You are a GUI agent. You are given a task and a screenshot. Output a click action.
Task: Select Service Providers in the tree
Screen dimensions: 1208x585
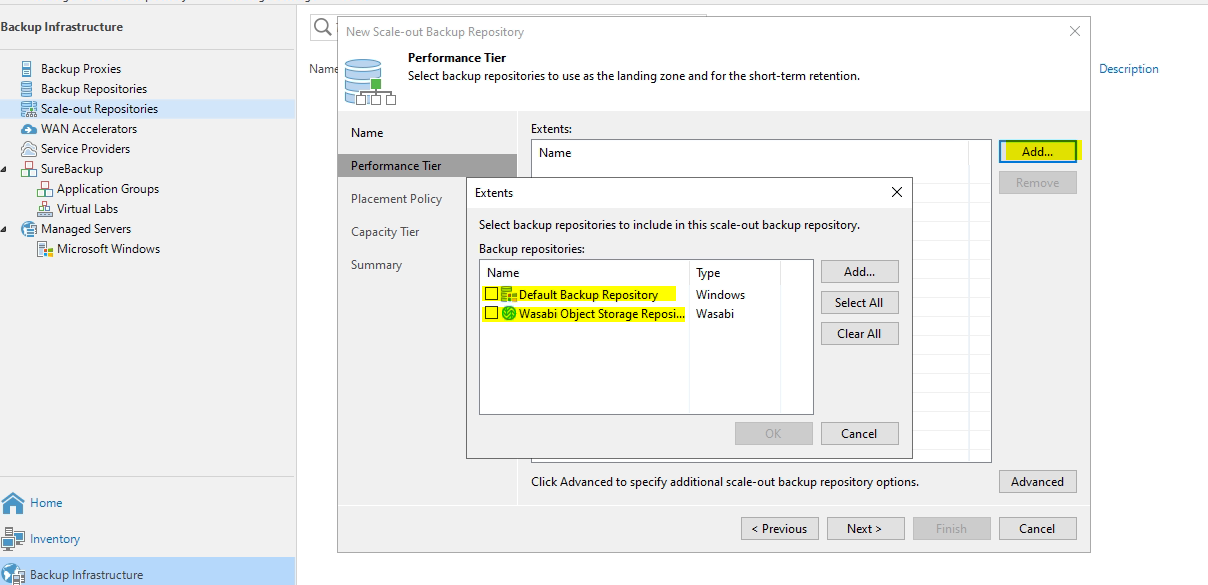pyautogui.click(x=85, y=149)
